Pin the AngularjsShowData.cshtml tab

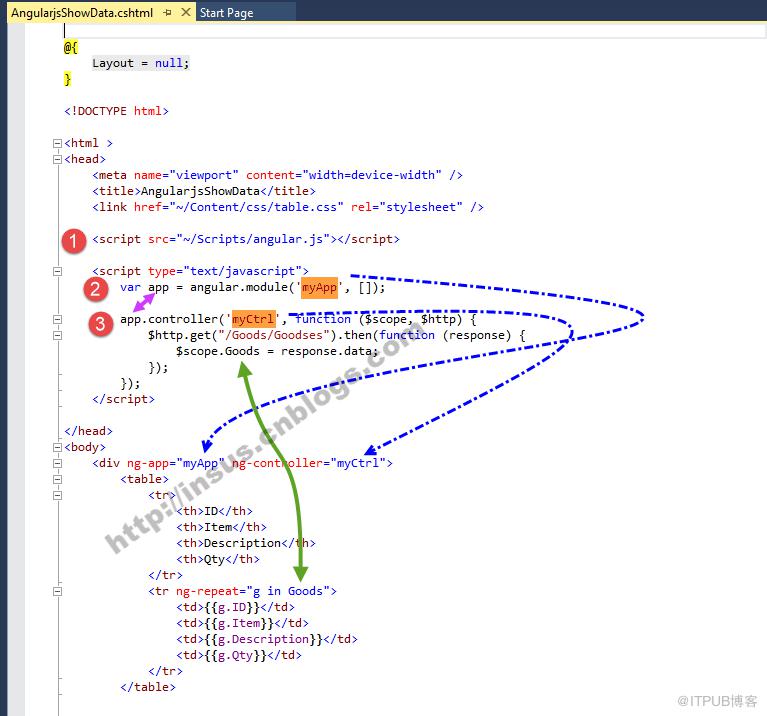(168, 13)
